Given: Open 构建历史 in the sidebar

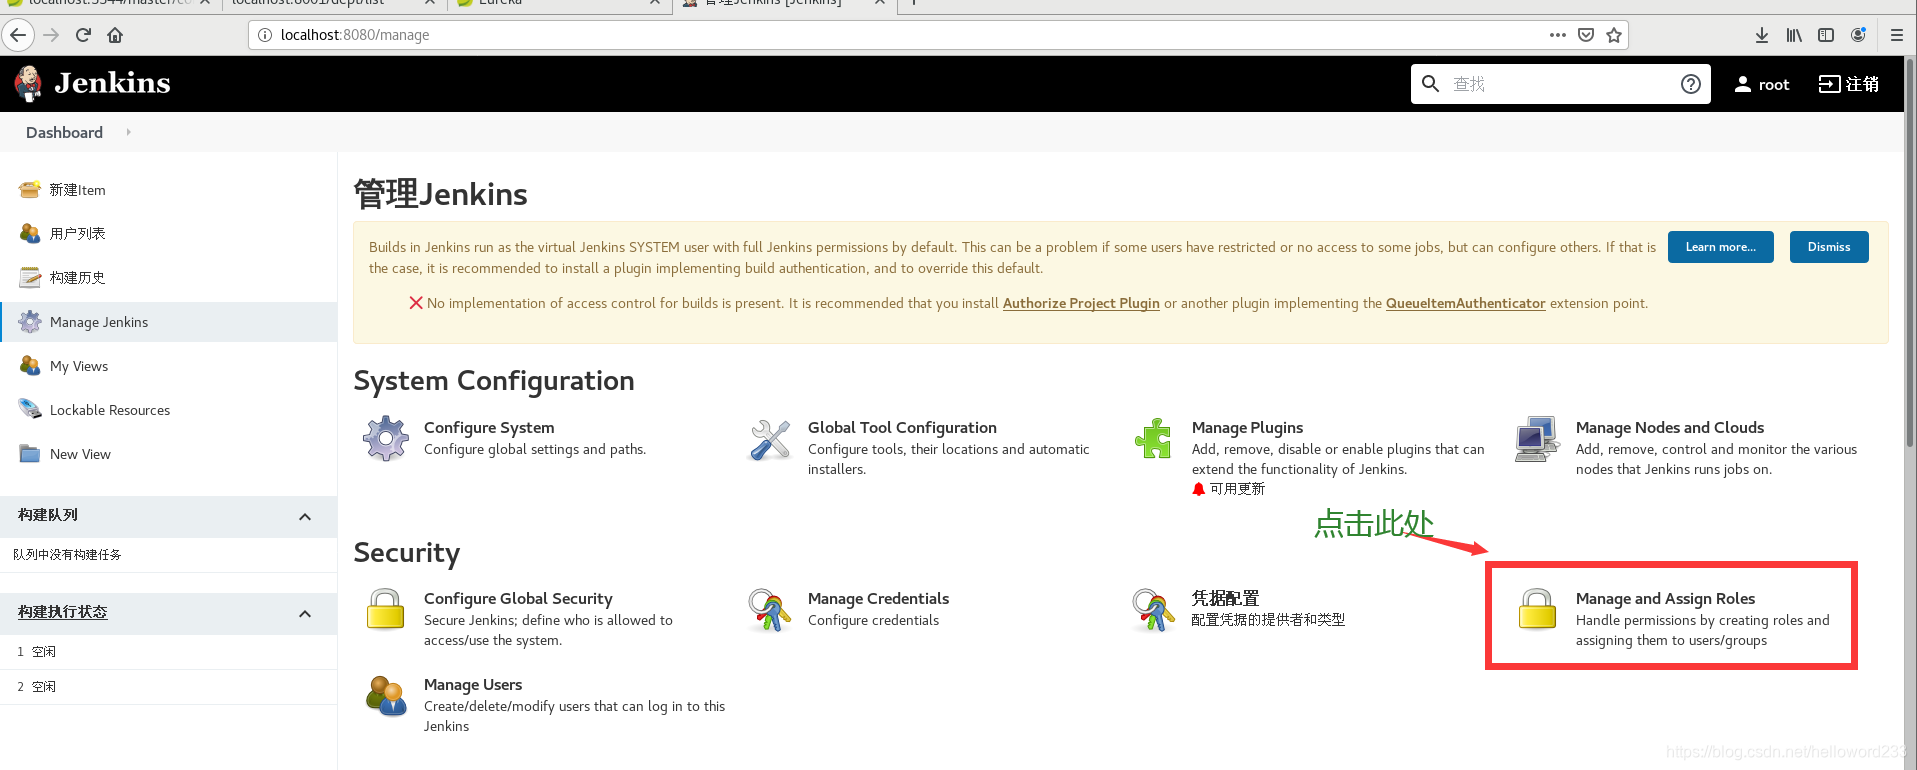Looking at the screenshot, I should point(78,278).
